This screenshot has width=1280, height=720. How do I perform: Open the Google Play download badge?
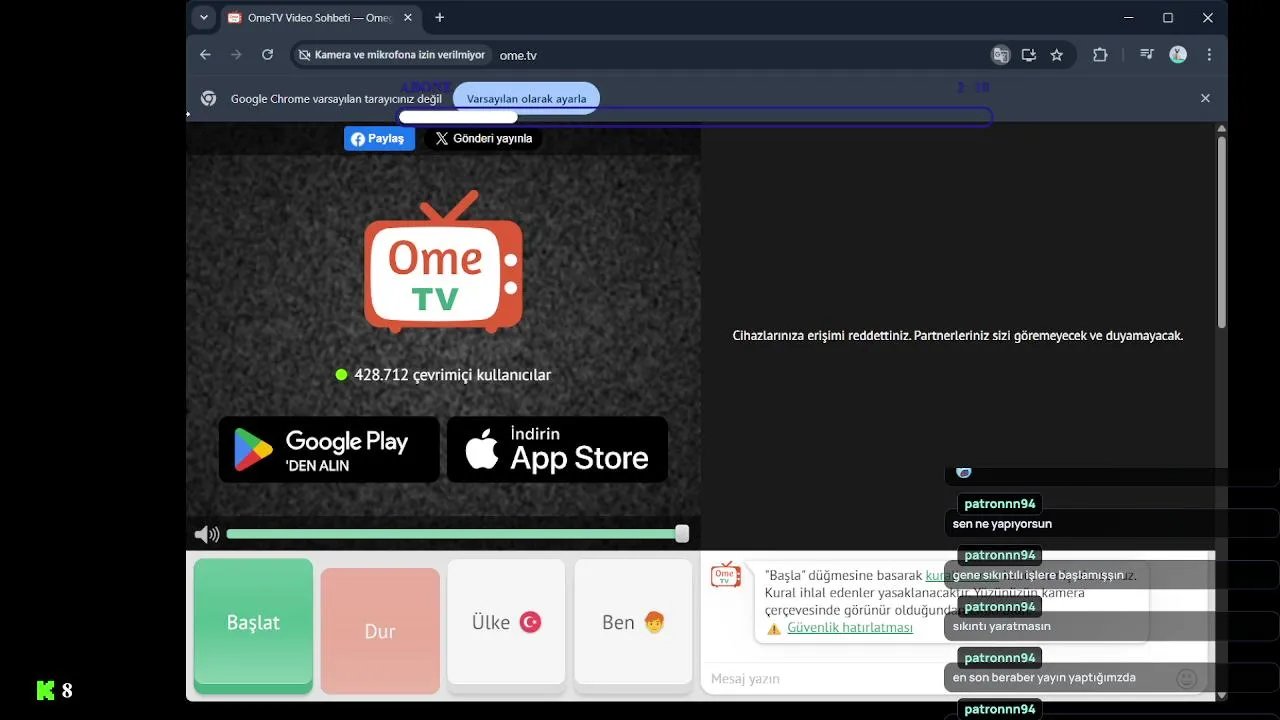[329, 450]
